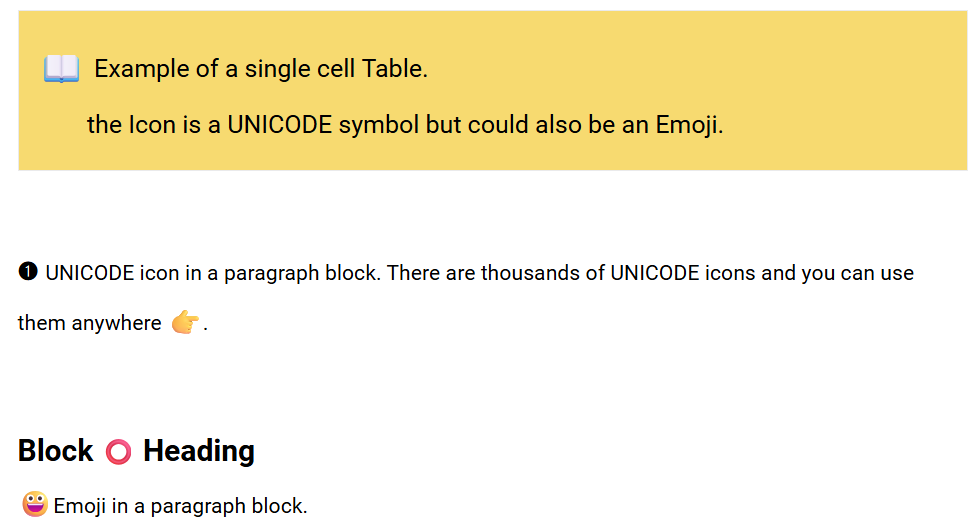The height and width of the screenshot is (530, 973).
Task: Click the grinning face emoji
Action: coord(34,505)
